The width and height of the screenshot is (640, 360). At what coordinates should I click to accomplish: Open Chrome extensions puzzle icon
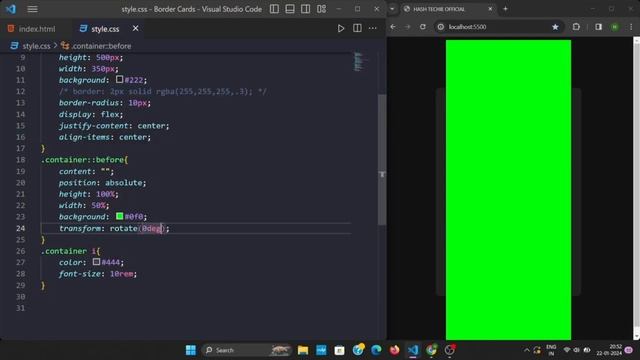(576, 27)
